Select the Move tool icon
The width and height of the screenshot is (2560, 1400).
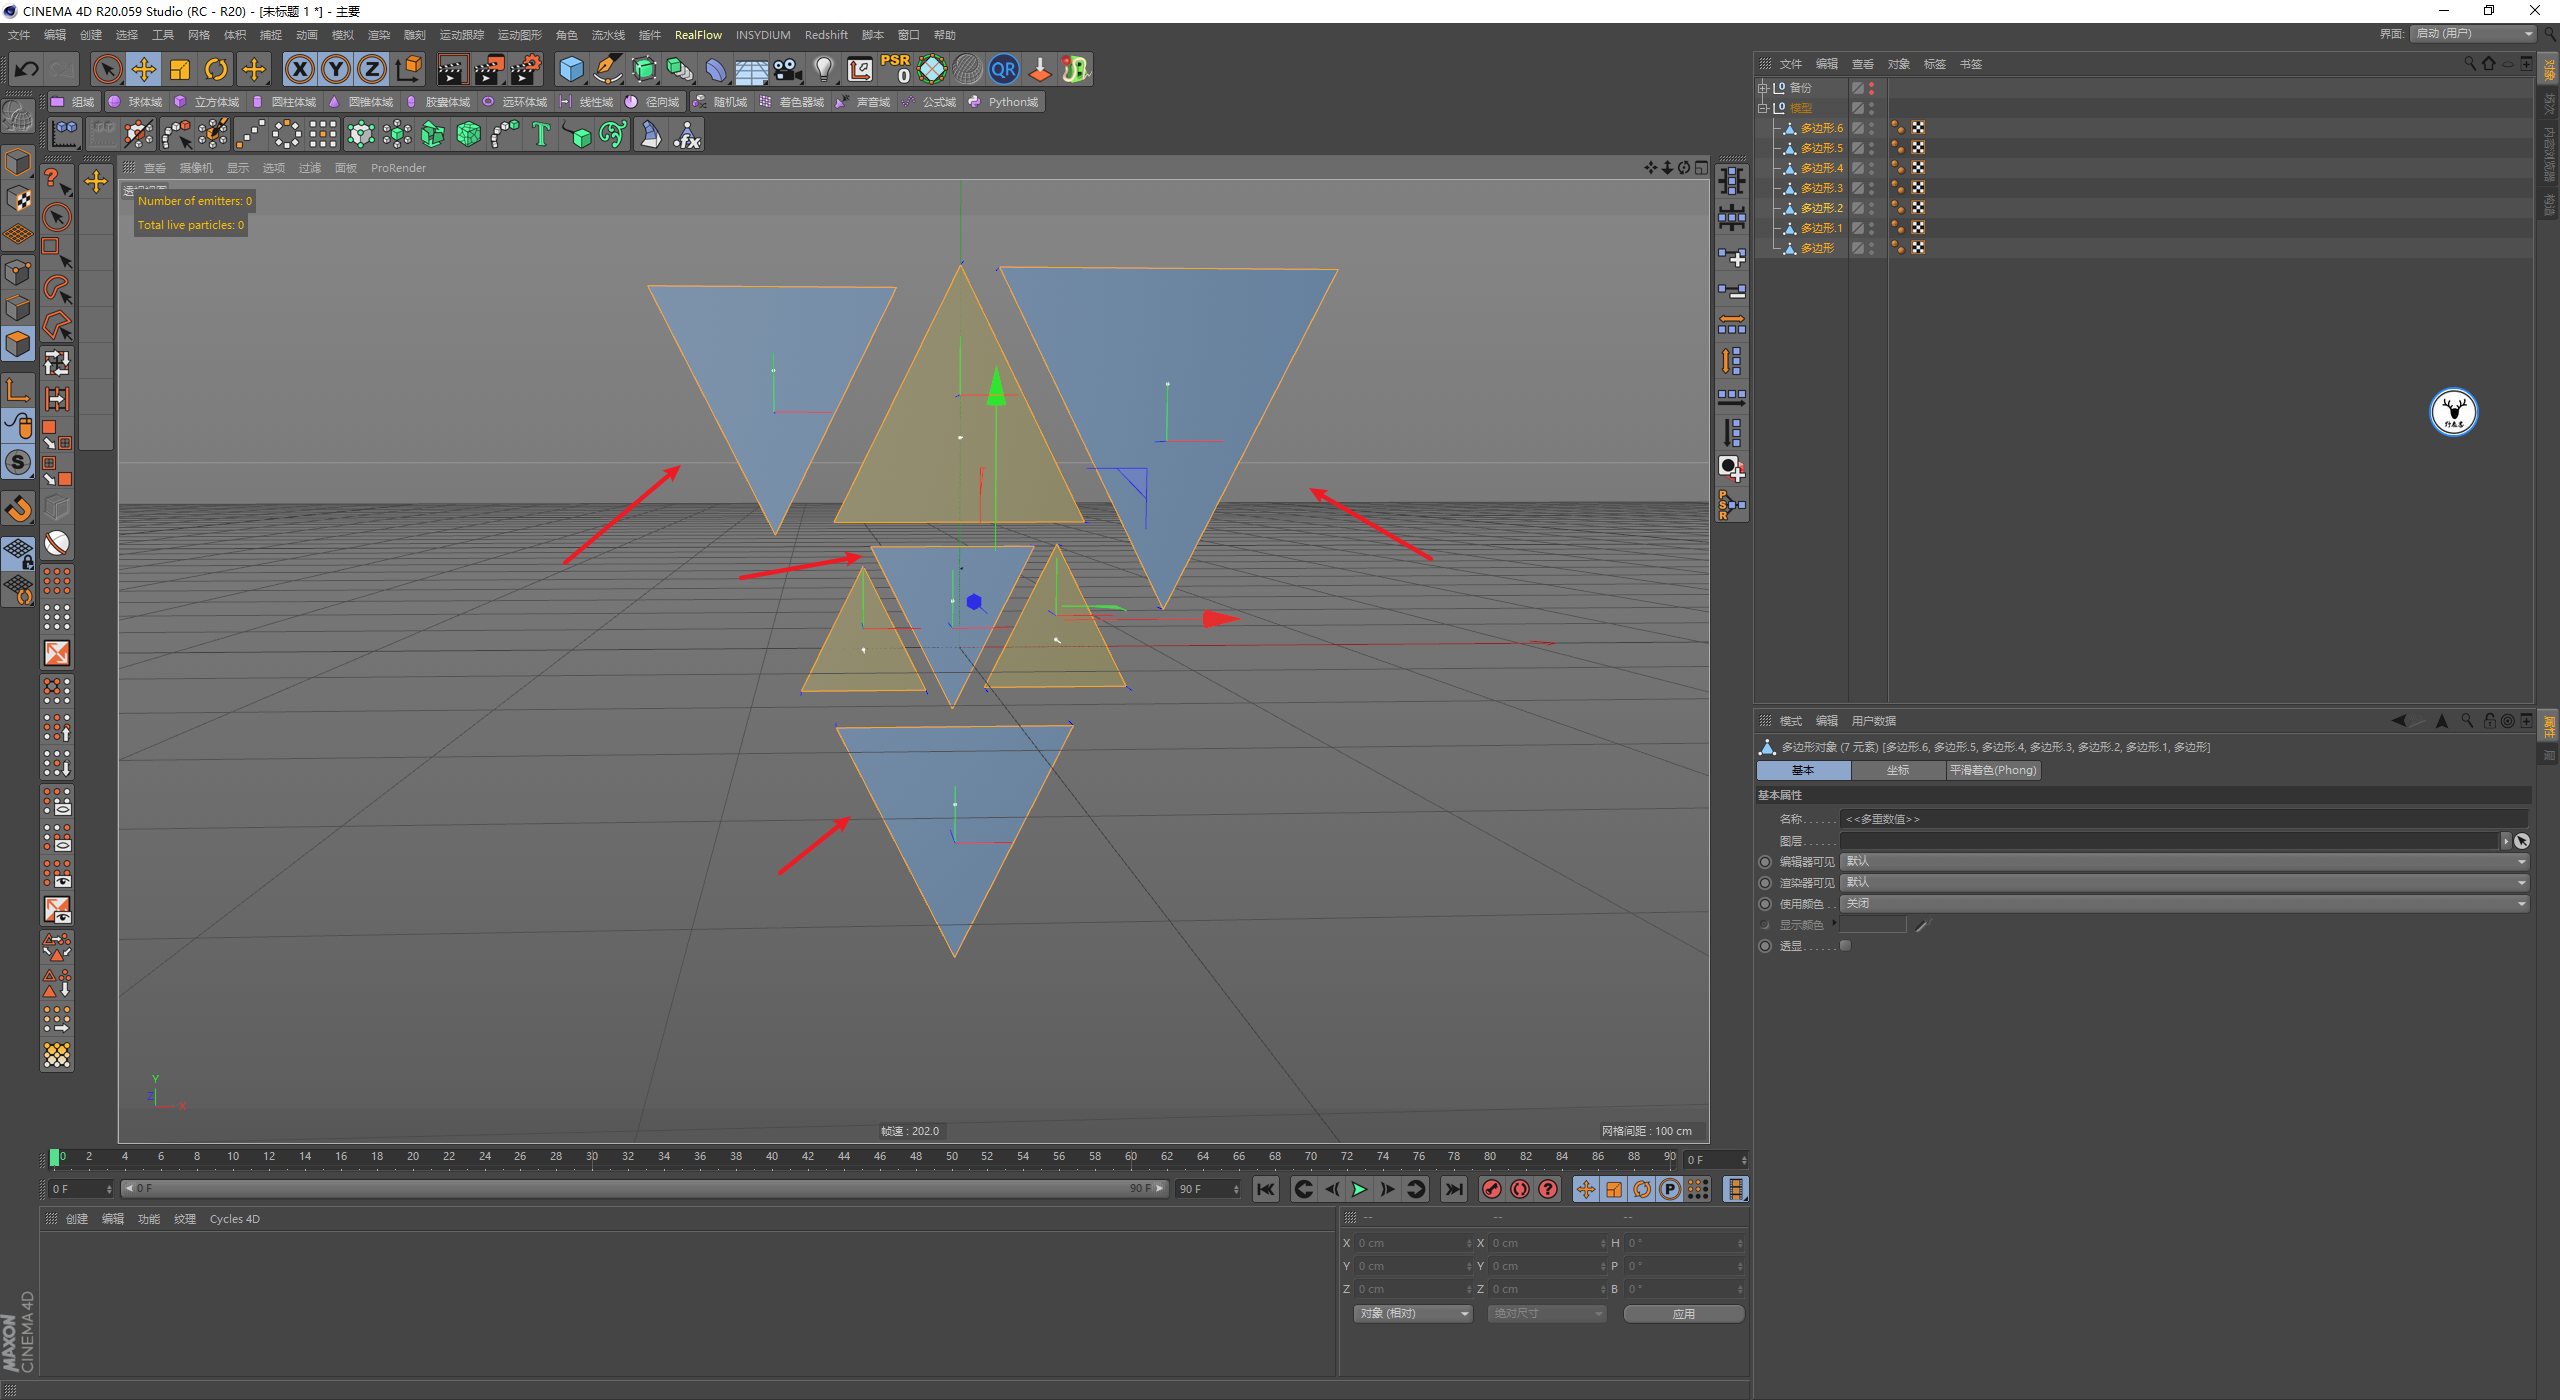pos(144,69)
